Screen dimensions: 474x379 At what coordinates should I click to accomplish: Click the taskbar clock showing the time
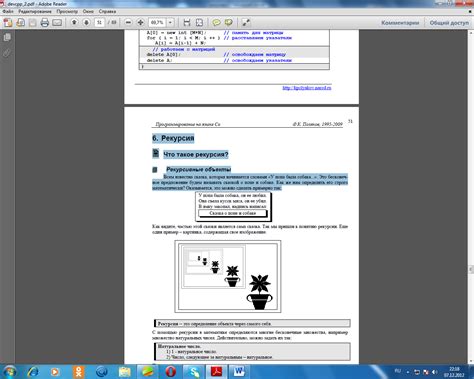(x=454, y=372)
